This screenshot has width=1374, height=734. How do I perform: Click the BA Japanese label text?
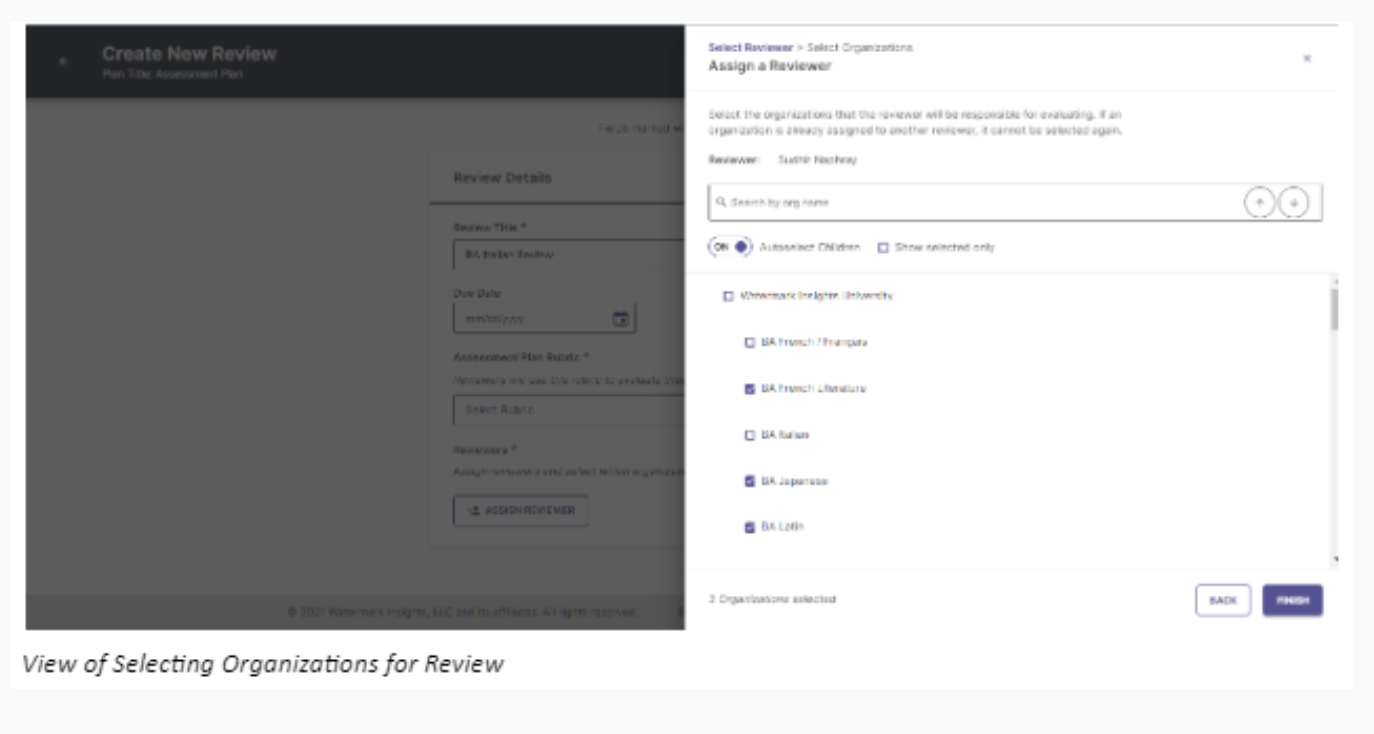tap(795, 481)
